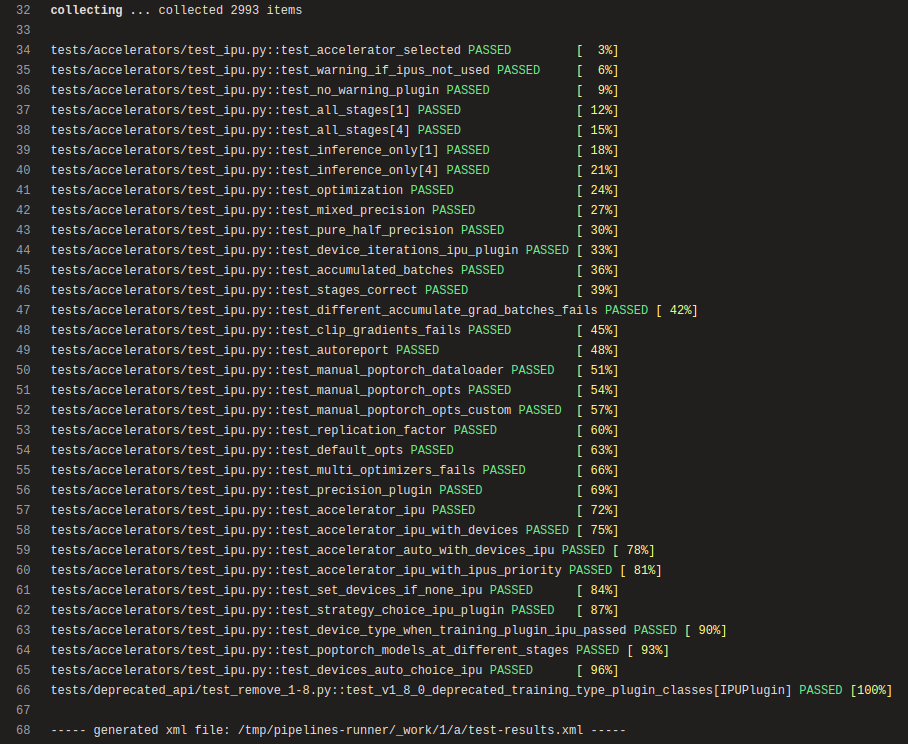Click the test_accelerator_ipu_with_ipus_priority line
The image size is (908, 744).
coord(356,570)
